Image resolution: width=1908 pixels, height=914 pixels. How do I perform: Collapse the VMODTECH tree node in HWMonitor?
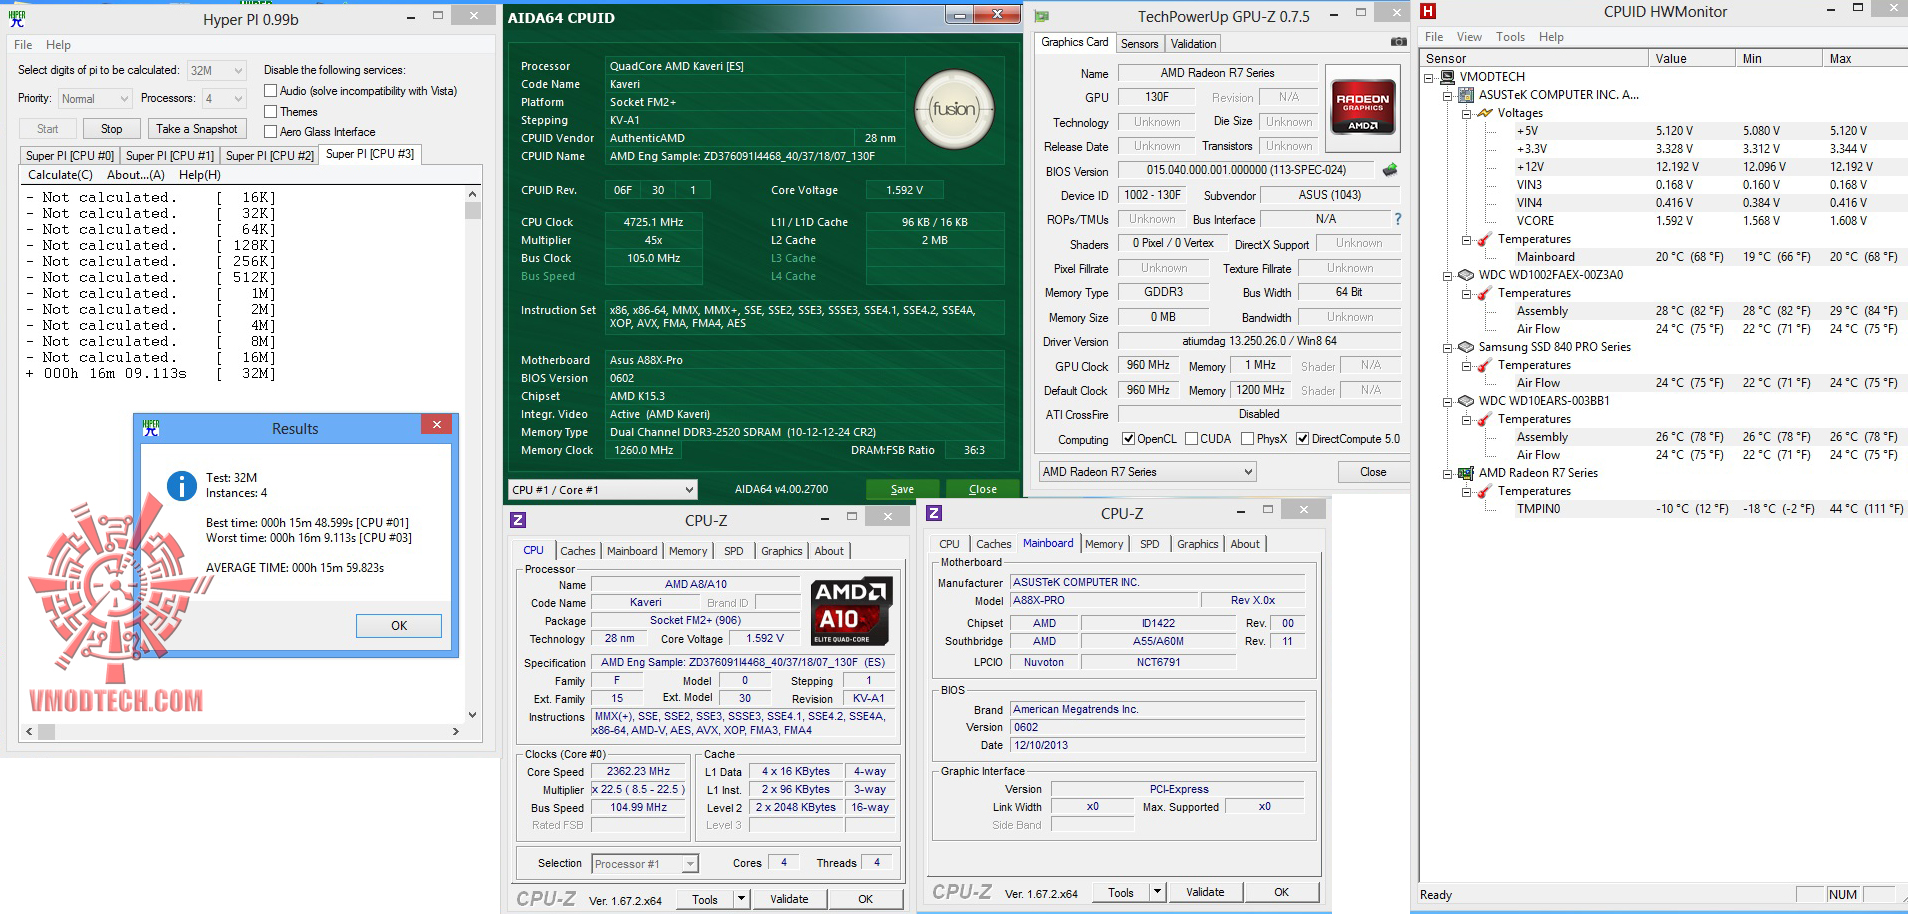point(1428,77)
